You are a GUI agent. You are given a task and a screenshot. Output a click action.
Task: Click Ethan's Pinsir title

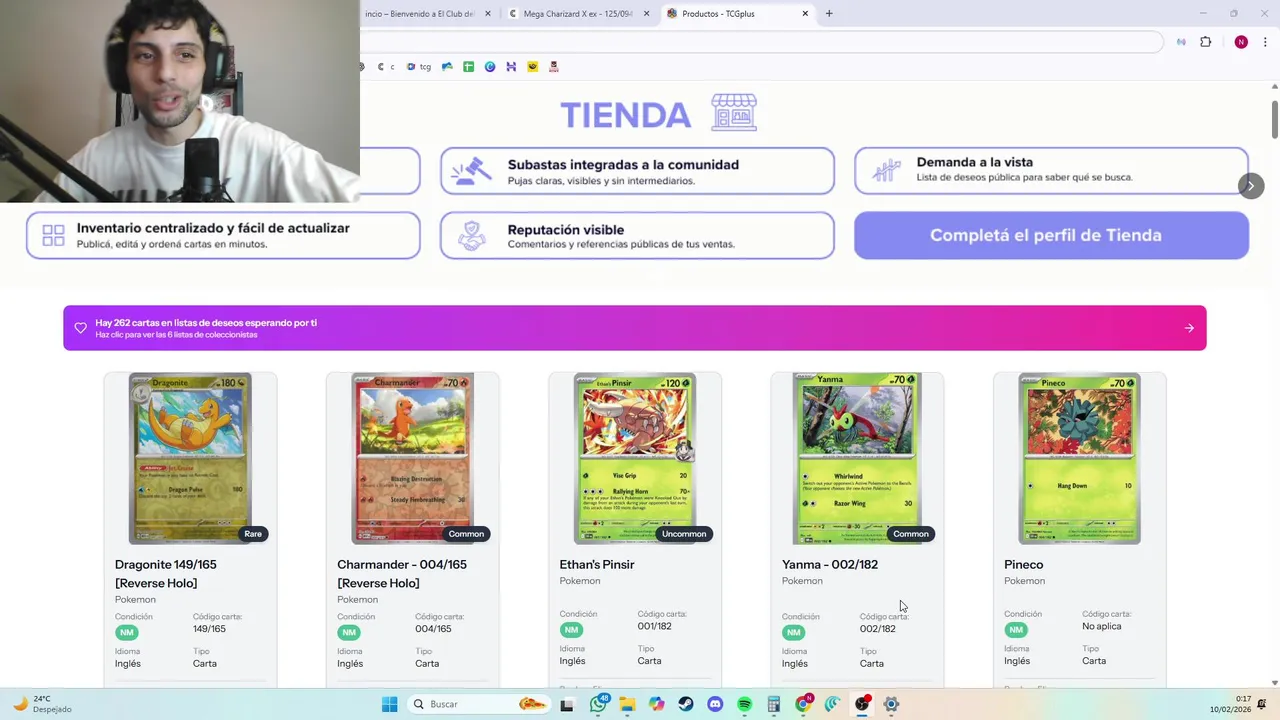(597, 565)
